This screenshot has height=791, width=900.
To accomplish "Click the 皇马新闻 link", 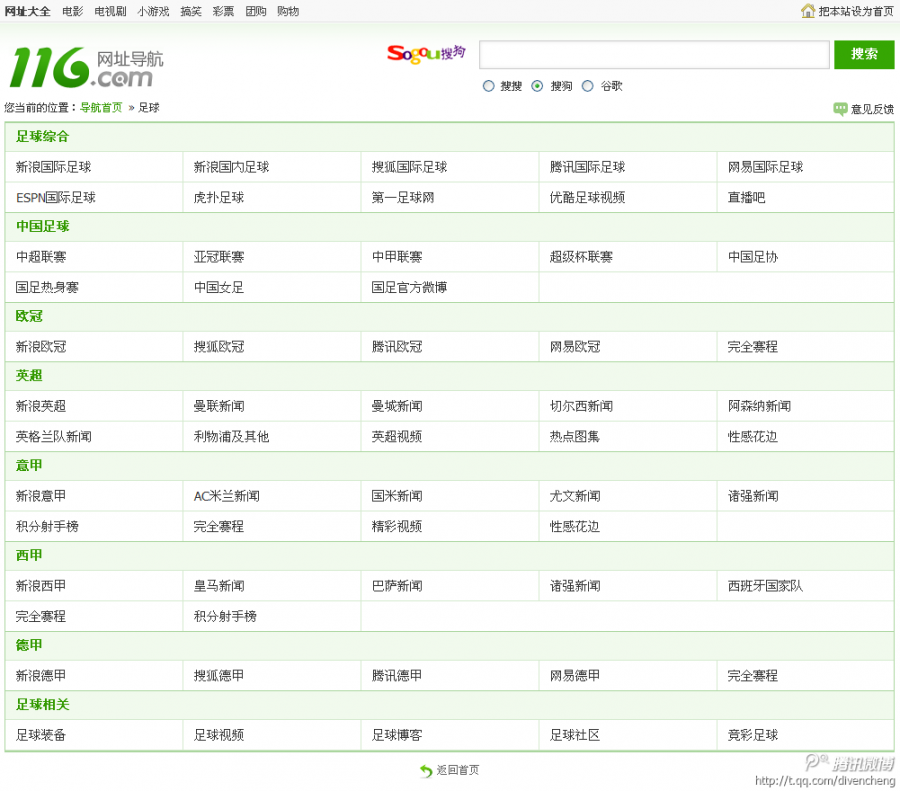I will tap(219, 586).
